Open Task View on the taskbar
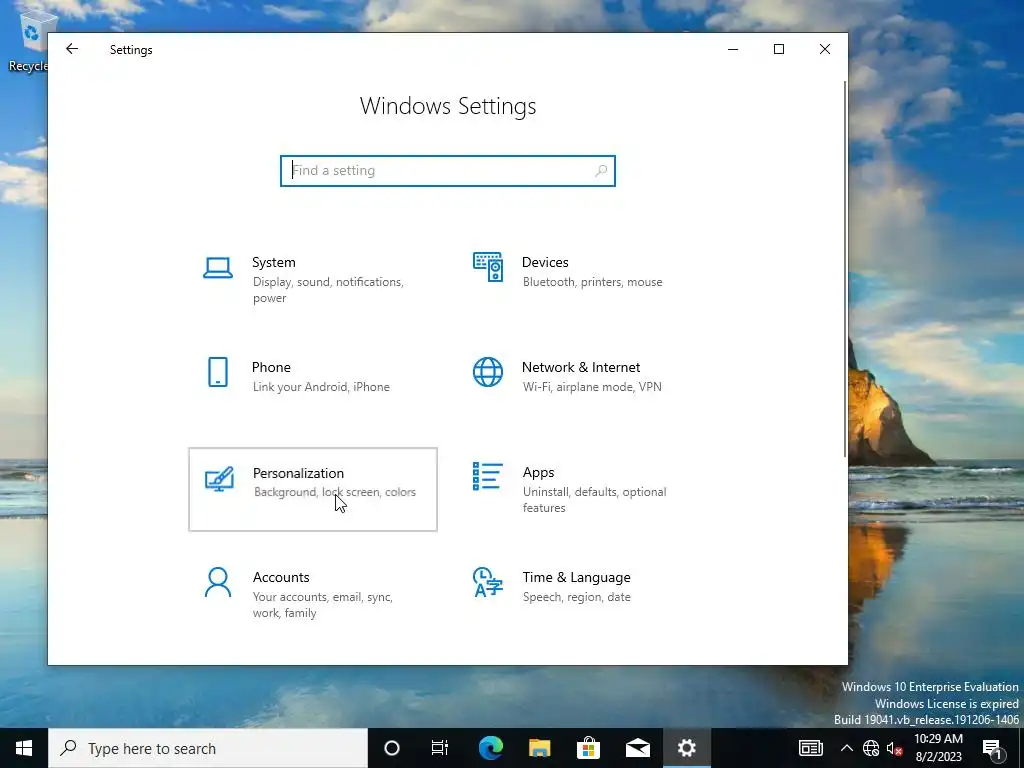 [x=440, y=748]
